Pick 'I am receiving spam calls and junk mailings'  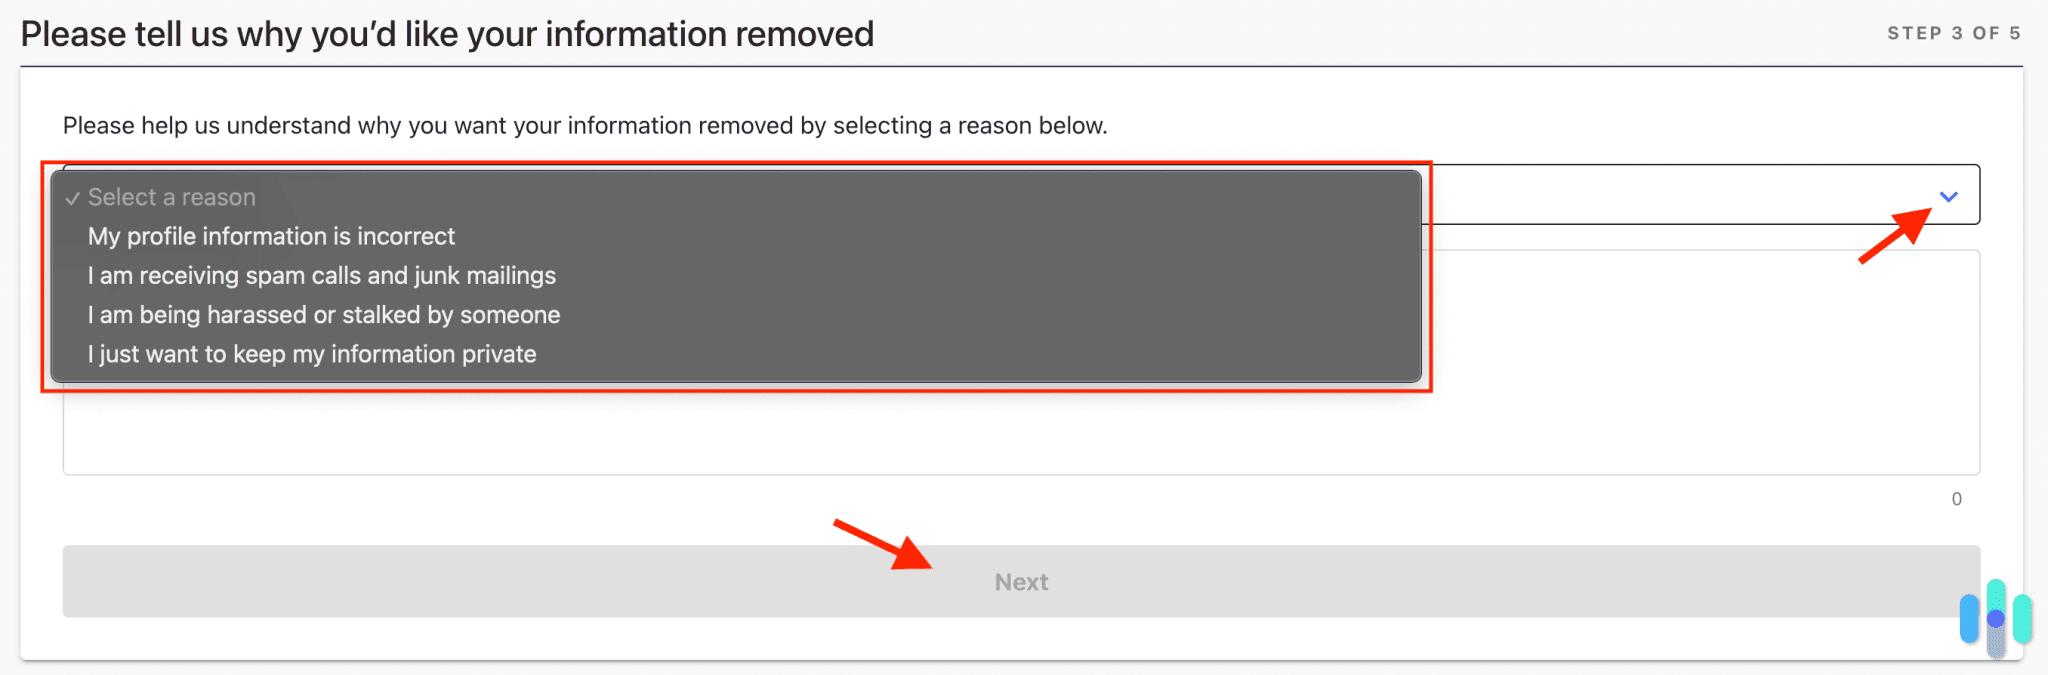(x=321, y=275)
